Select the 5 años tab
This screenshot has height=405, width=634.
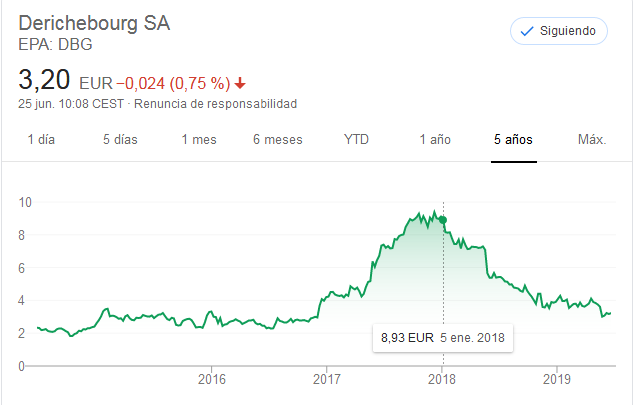coord(513,139)
